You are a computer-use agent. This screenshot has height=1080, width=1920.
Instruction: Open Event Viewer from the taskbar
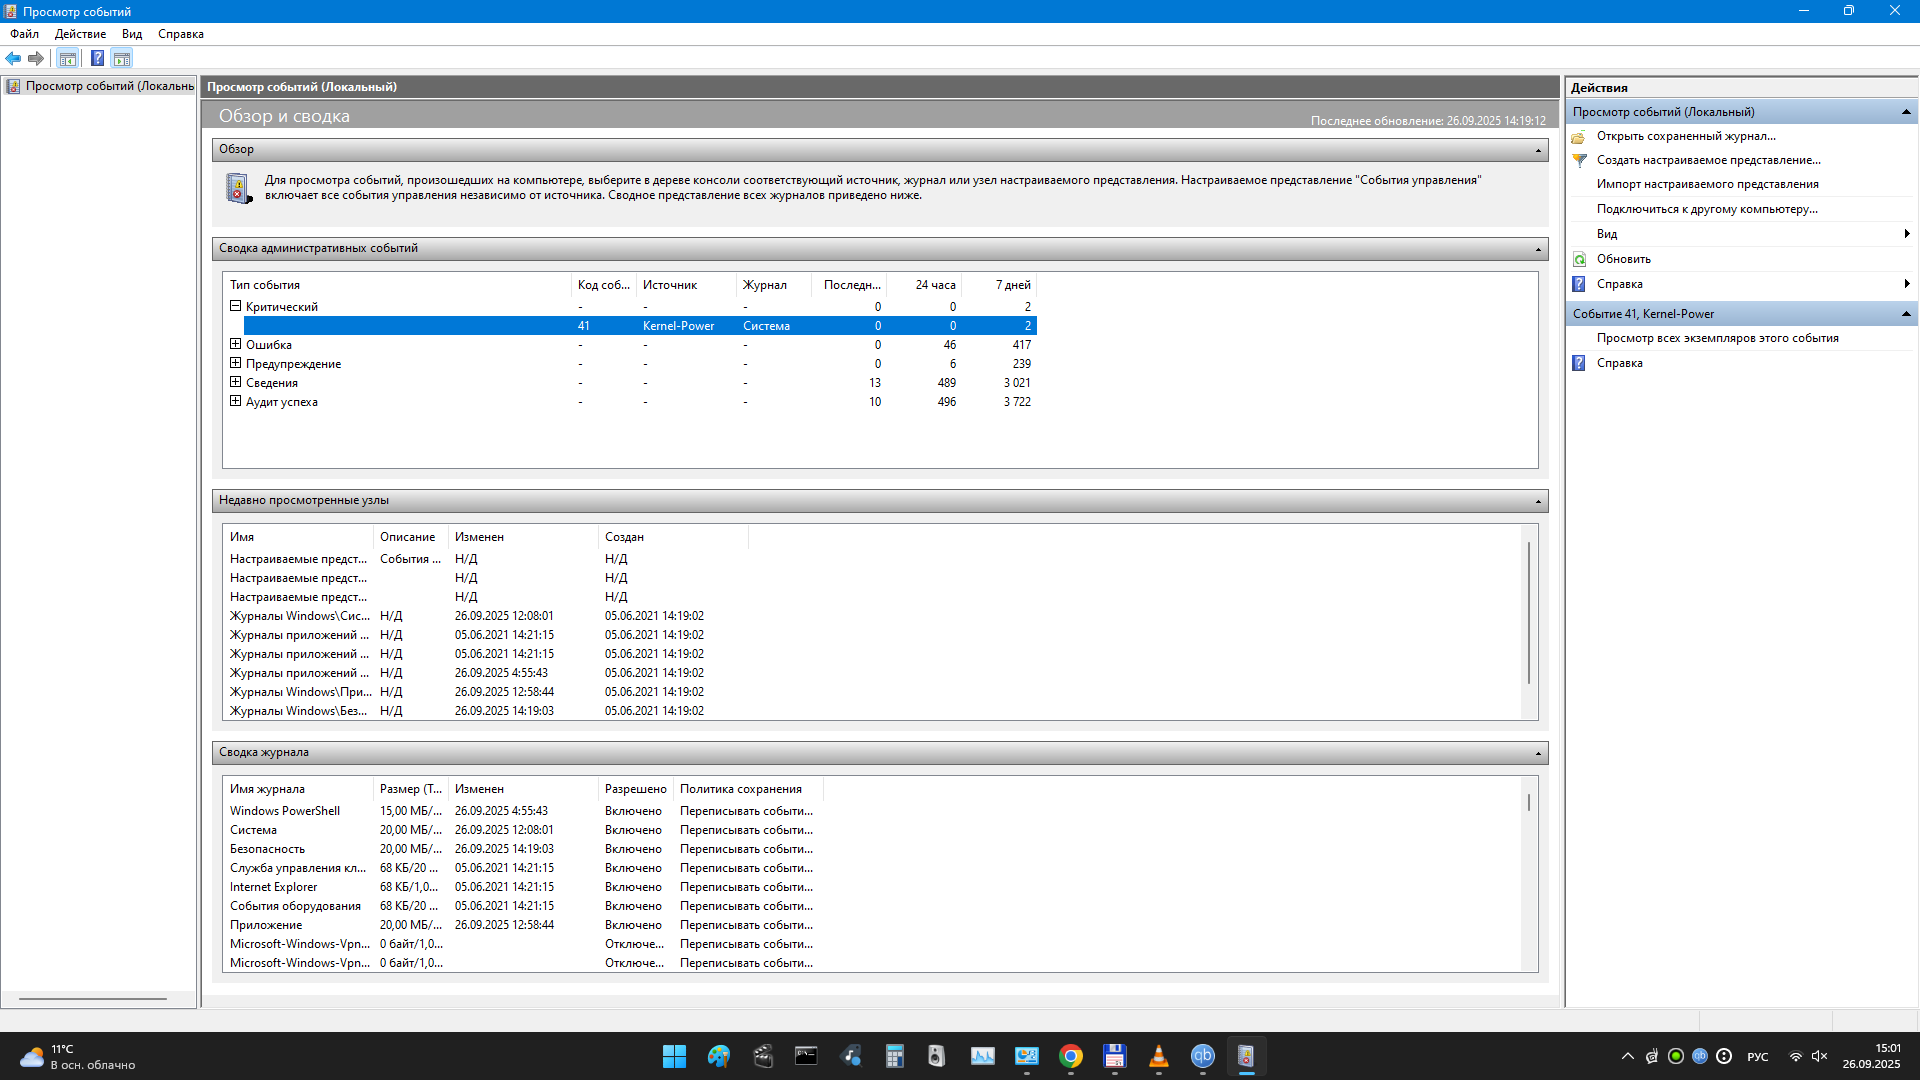(1246, 1056)
